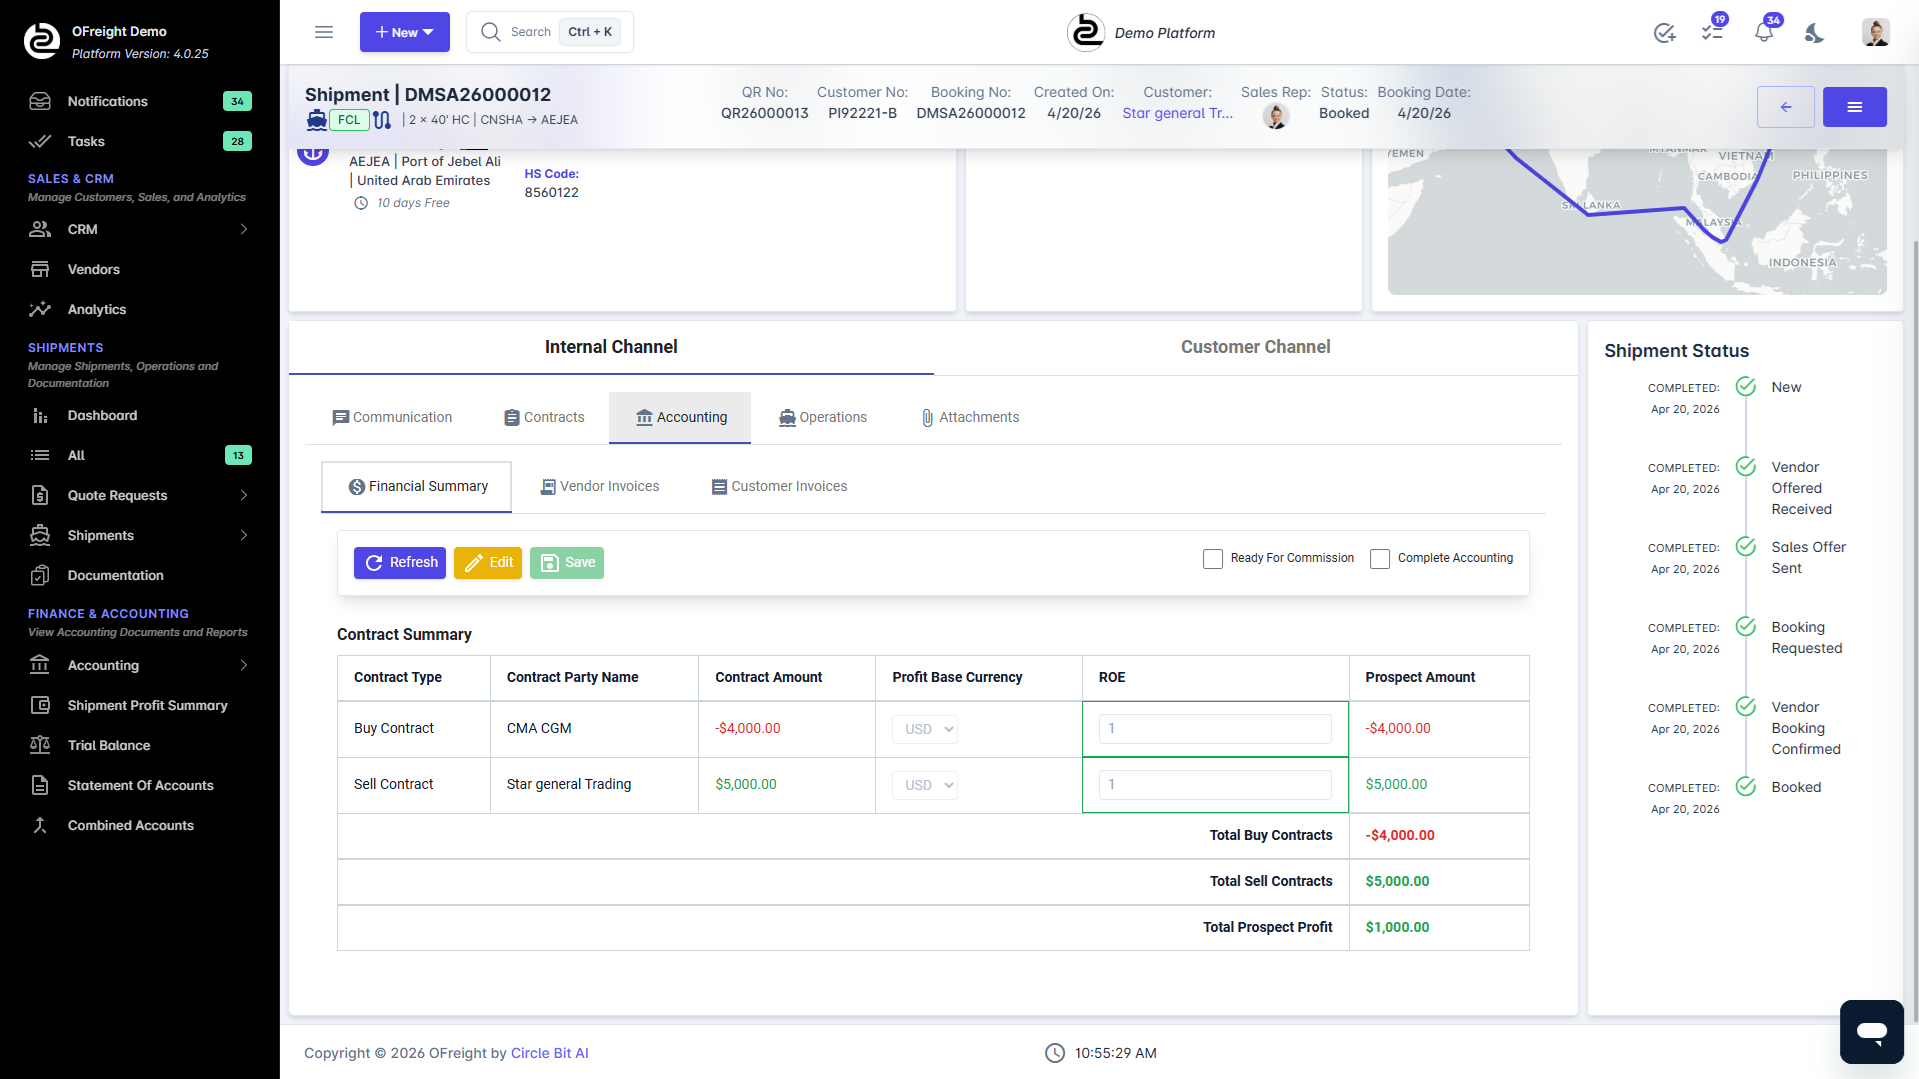The height and width of the screenshot is (1079, 1919).
Task: Open Combined Accounts page
Action: click(140, 825)
